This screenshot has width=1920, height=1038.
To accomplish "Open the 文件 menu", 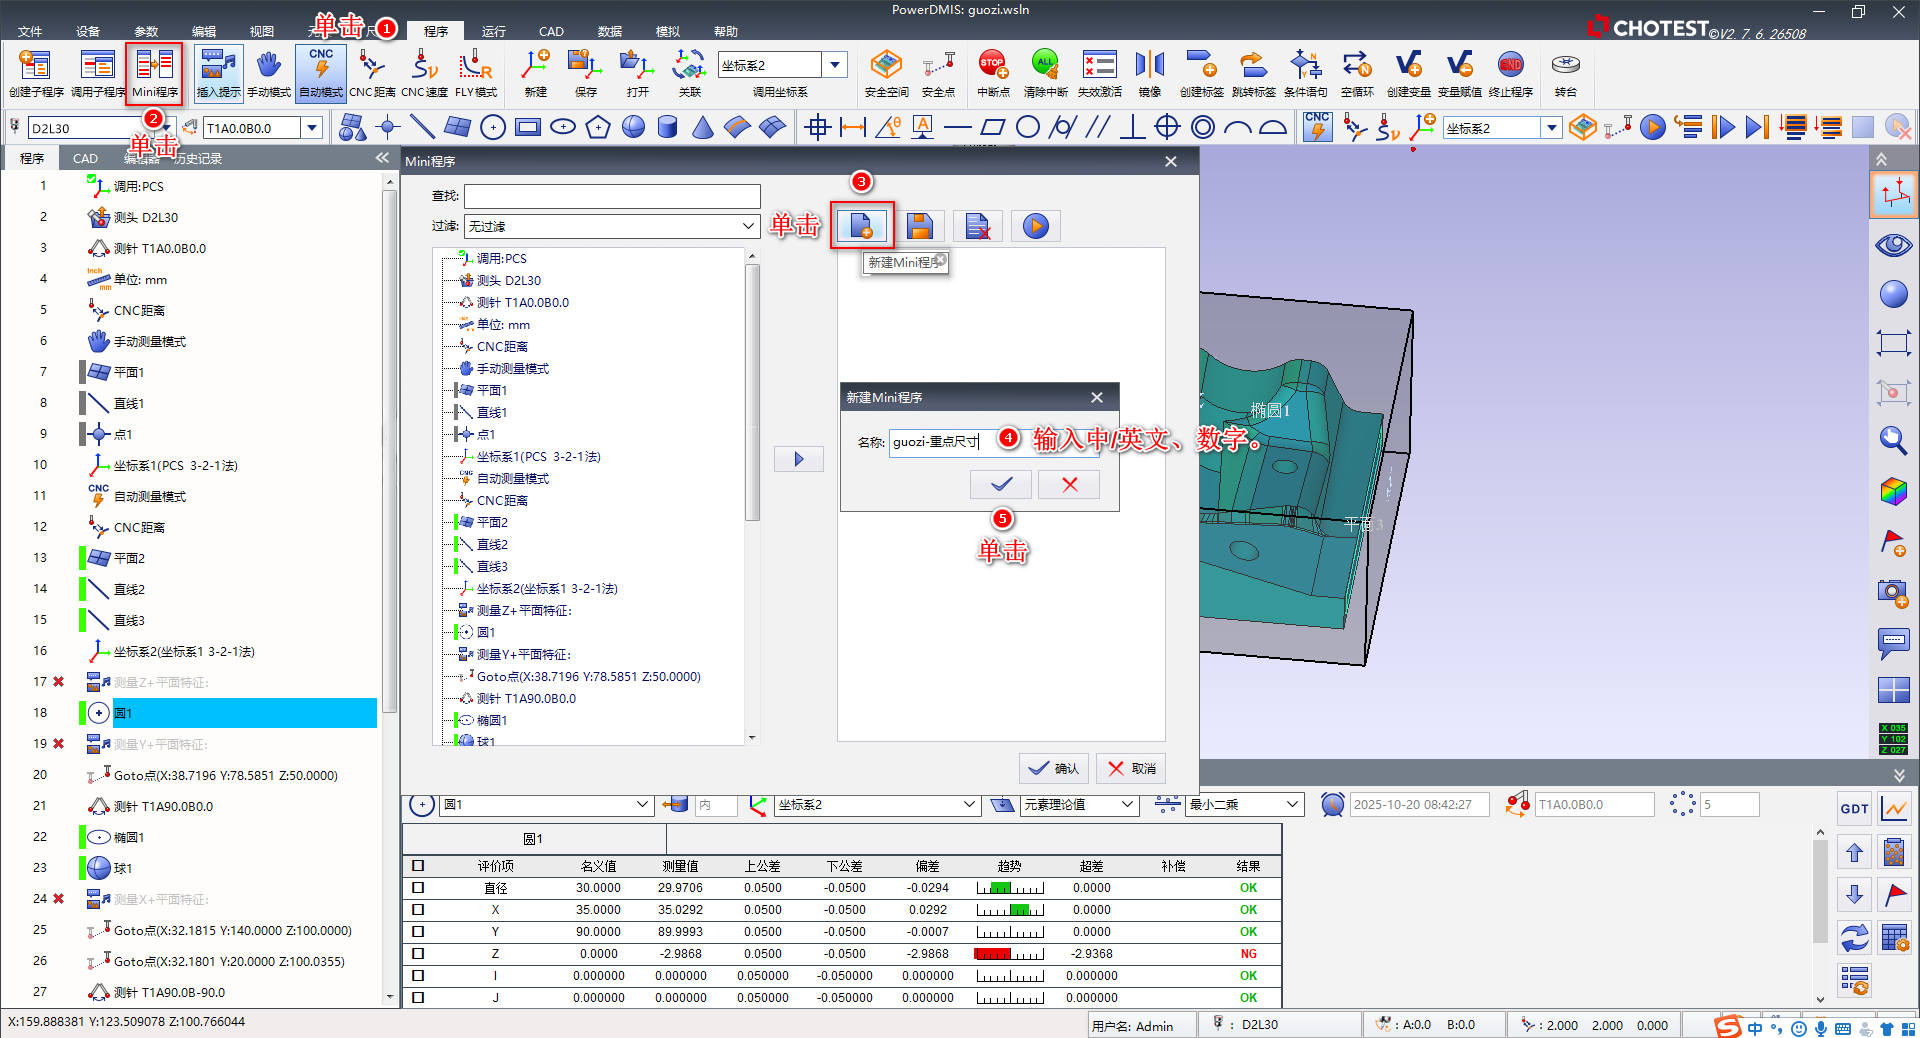I will pos(30,32).
